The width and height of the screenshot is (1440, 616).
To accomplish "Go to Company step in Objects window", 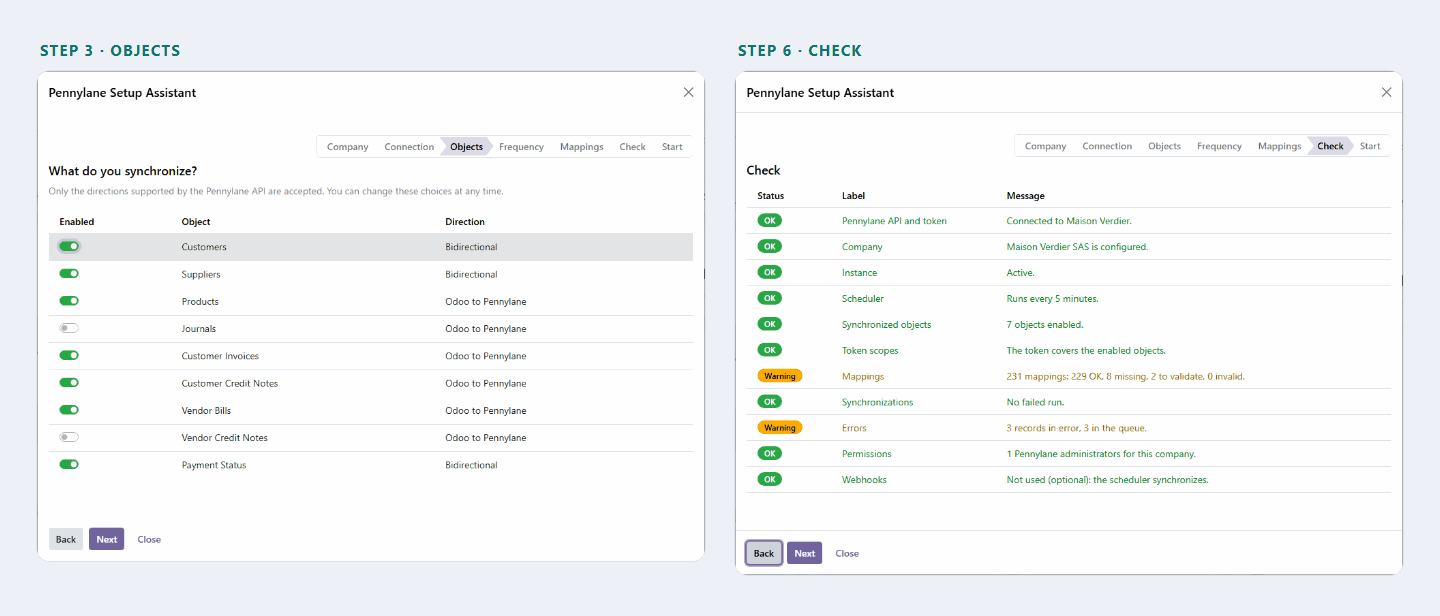I will tap(348, 147).
